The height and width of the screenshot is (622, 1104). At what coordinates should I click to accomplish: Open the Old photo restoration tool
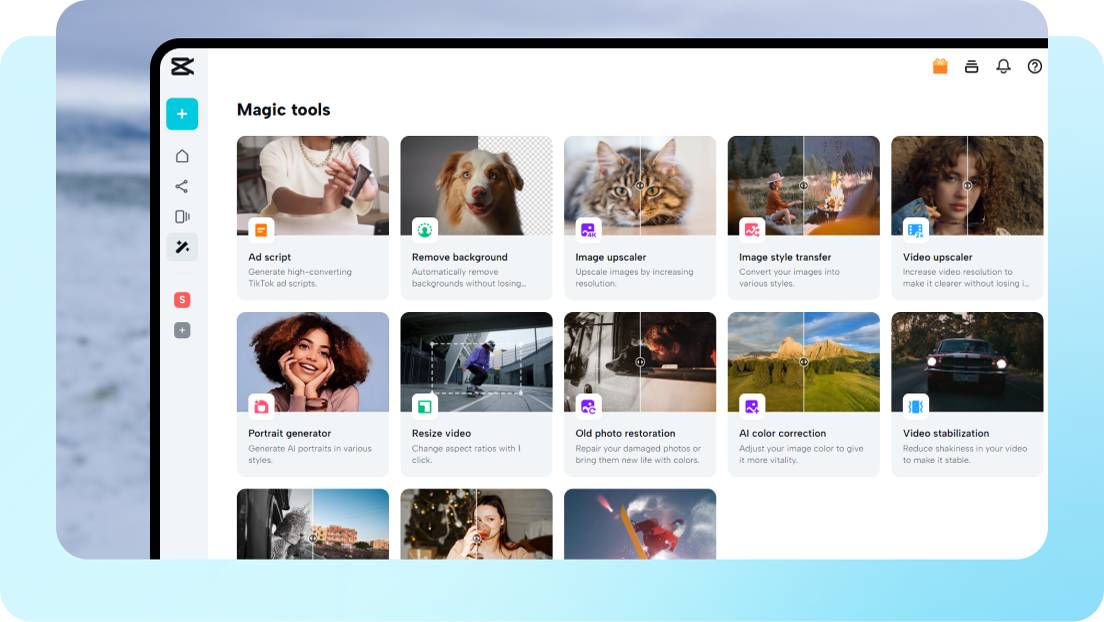(639, 388)
